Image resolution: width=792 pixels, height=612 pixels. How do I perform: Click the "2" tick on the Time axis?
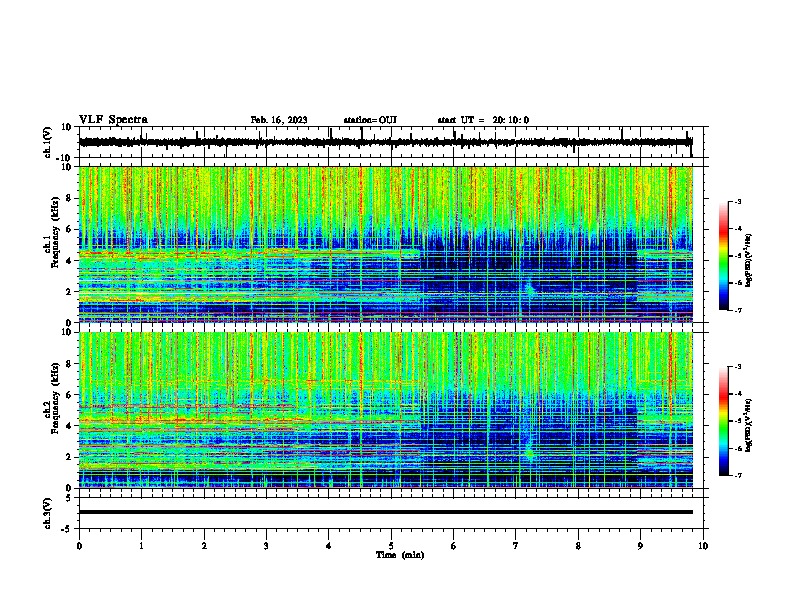[204, 546]
